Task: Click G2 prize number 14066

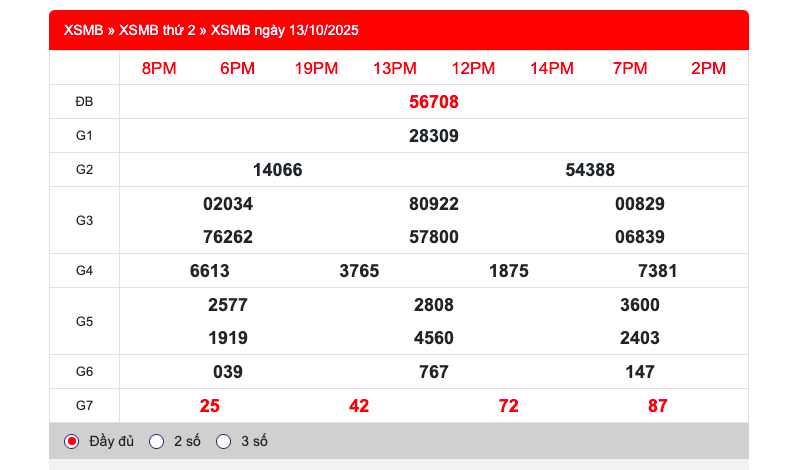Action: (x=278, y=170)
